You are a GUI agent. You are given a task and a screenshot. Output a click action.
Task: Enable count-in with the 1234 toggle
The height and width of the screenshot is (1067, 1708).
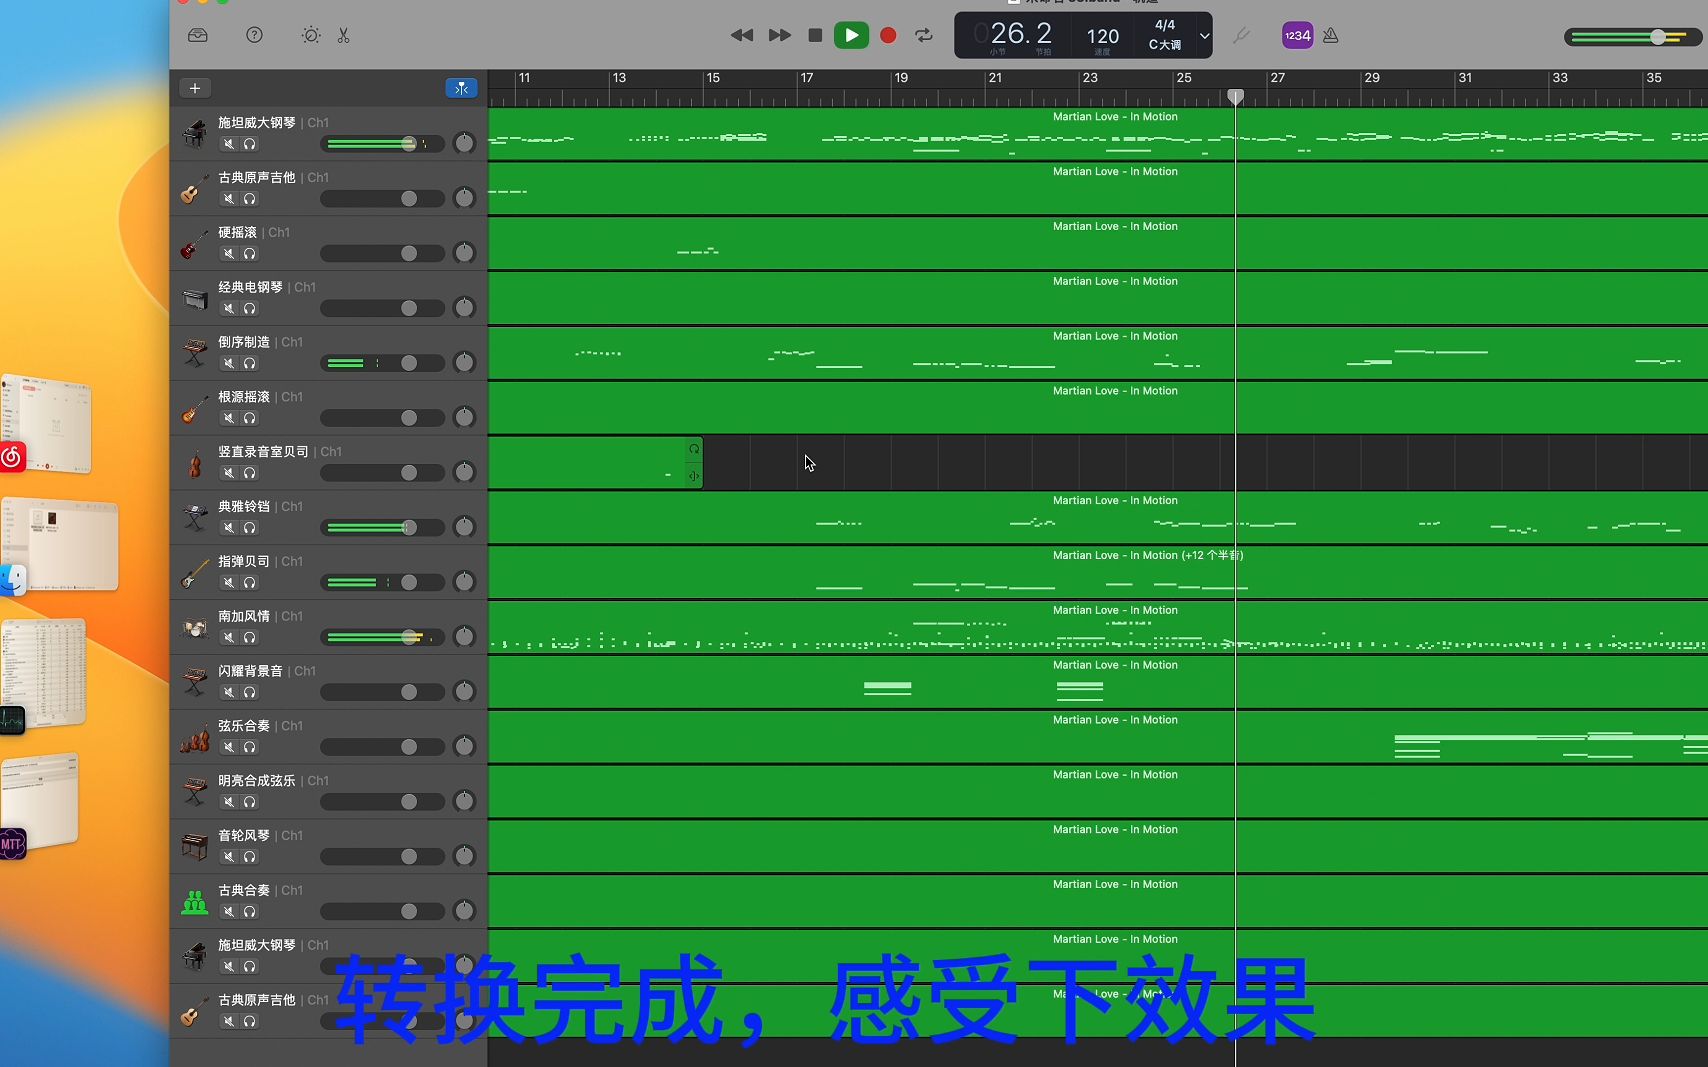click(x=1296, y=35)
